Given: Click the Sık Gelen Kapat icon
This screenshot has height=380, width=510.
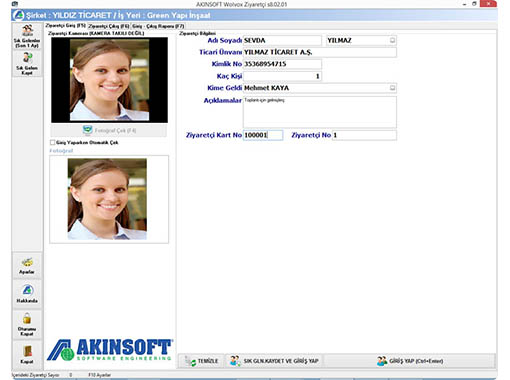Looking at the screenshot, I should (27, 64).
